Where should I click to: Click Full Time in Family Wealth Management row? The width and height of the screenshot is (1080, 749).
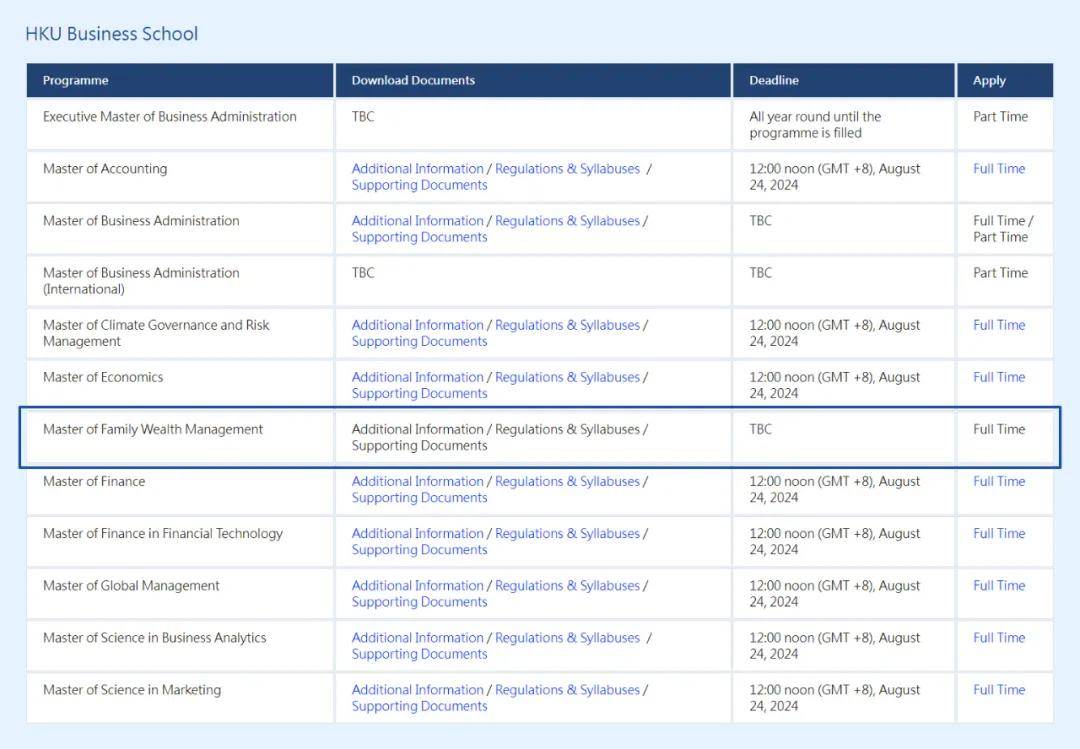click(999, 429)
